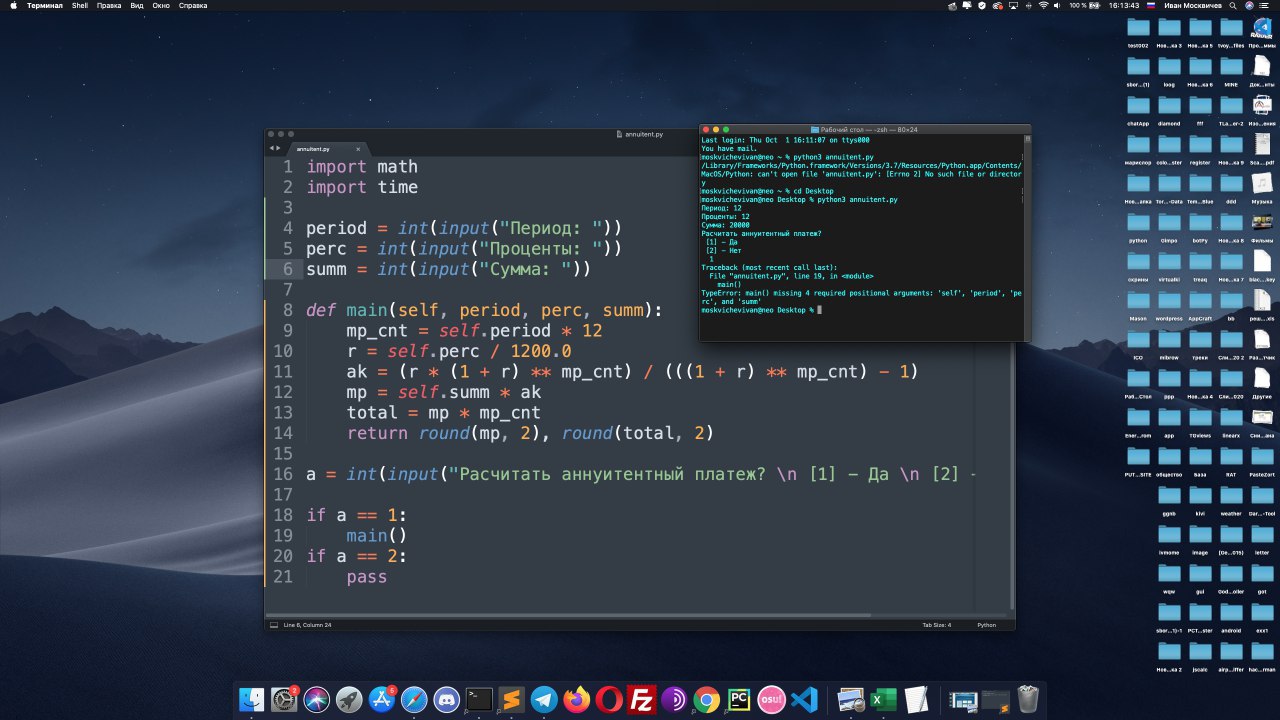1280x720 pixels.
Task: Launch Google Chrome from the dock
Action: point(706,699)
